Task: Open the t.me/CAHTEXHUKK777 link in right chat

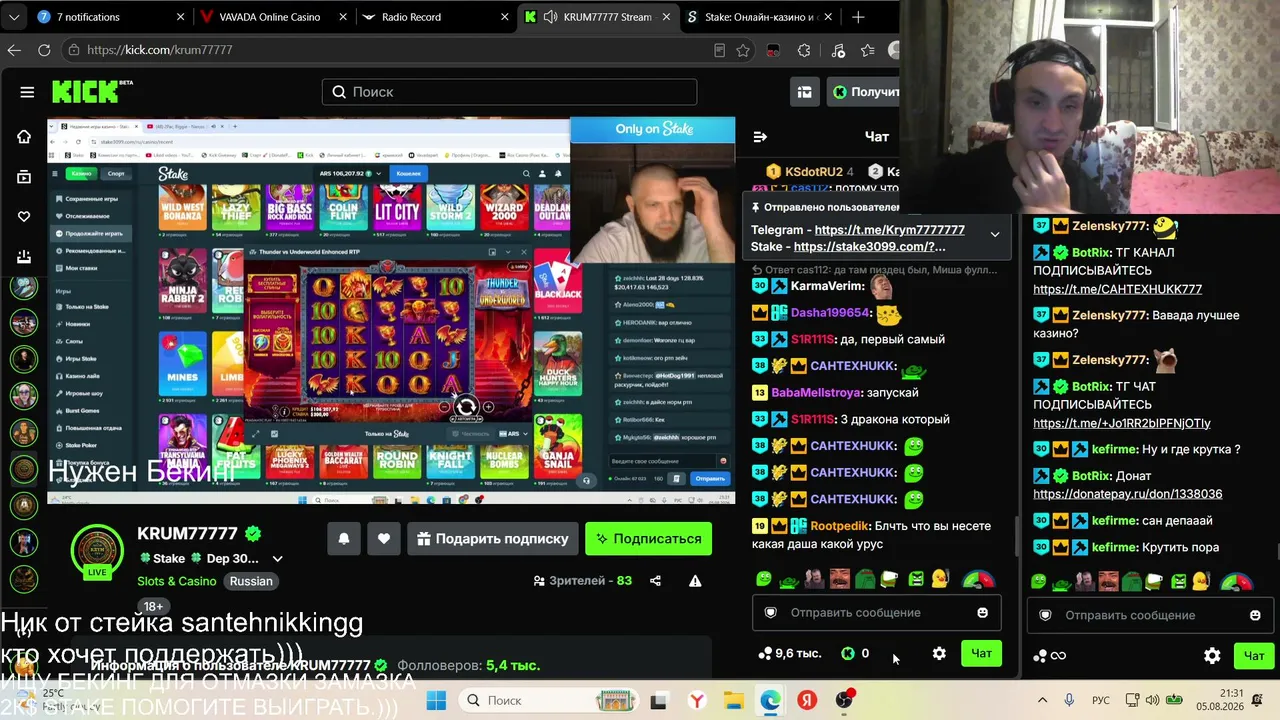Action: coord(1118,289)
